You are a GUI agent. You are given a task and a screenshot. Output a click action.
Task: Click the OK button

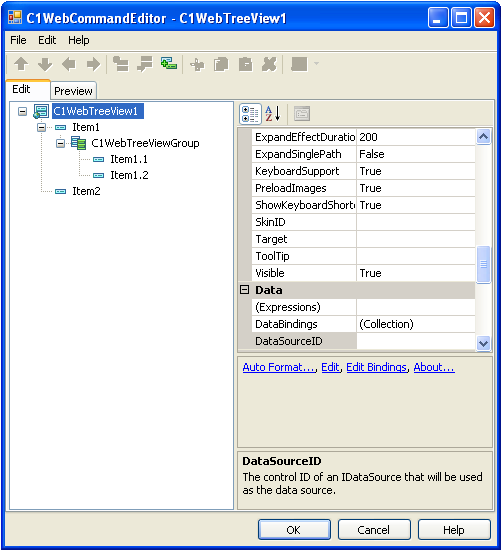(x=294, y=530)
